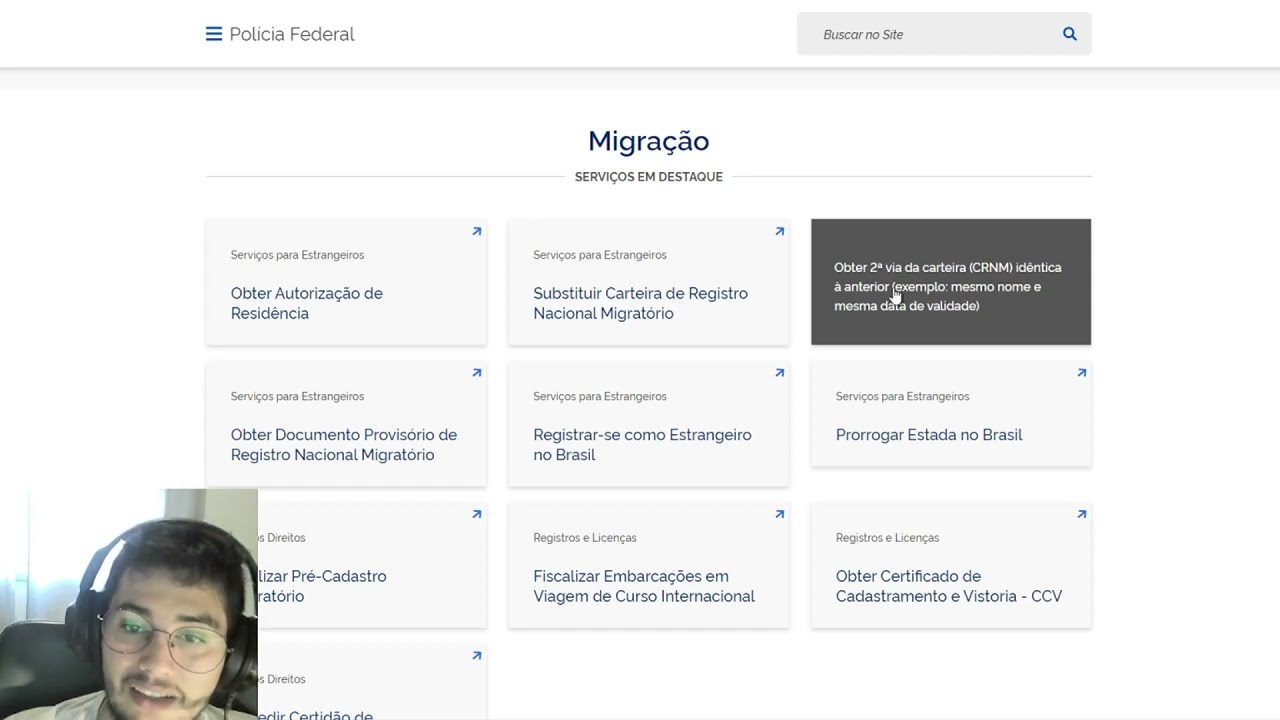This screenshot has height=720, width=1280.
Task: Open Obter Documento Provisório de Registro
Action: [x=344, y=444]
